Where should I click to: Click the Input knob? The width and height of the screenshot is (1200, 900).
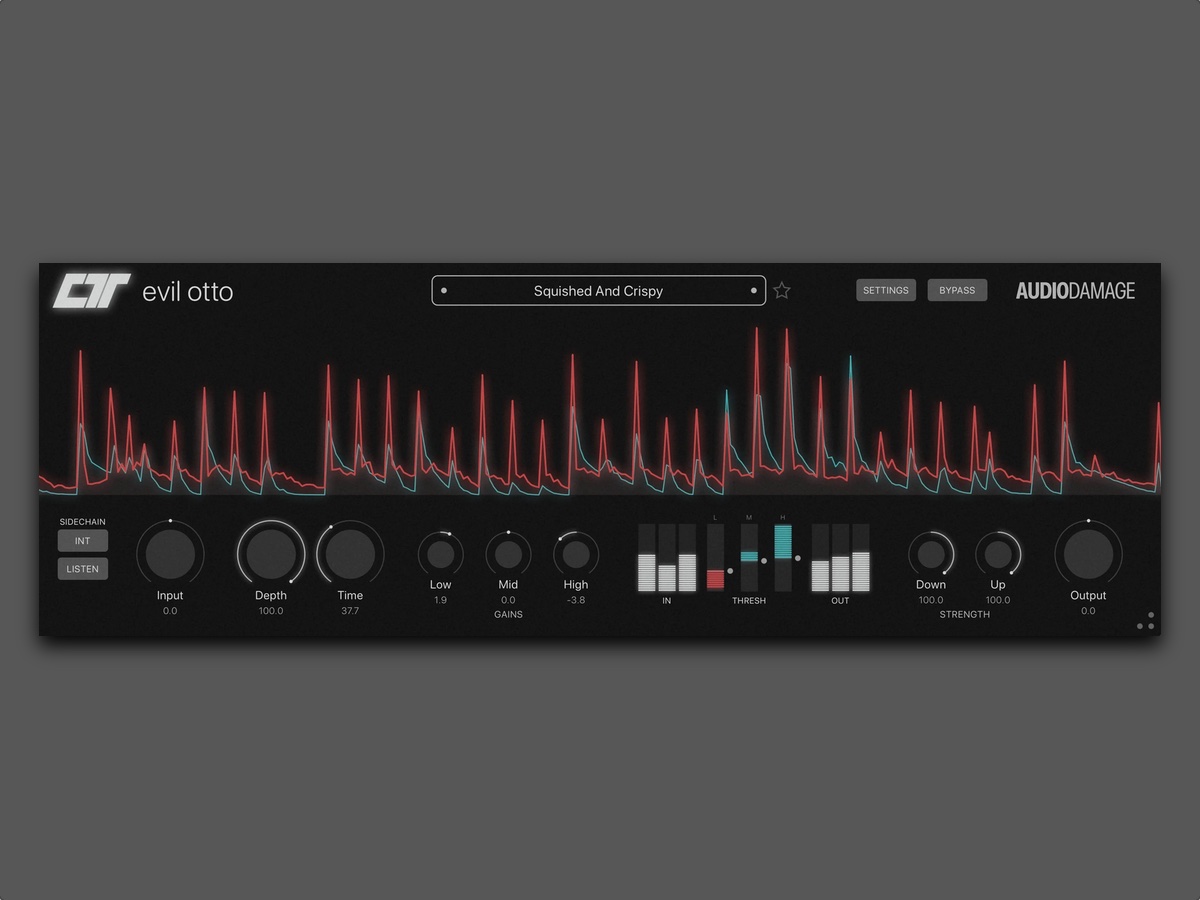pos(170,554)
